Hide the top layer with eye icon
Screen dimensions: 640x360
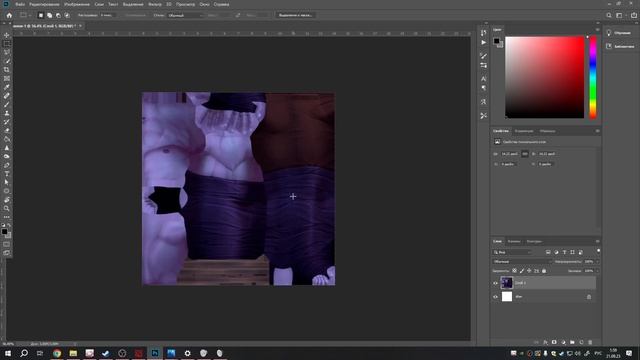coord(495,283)
